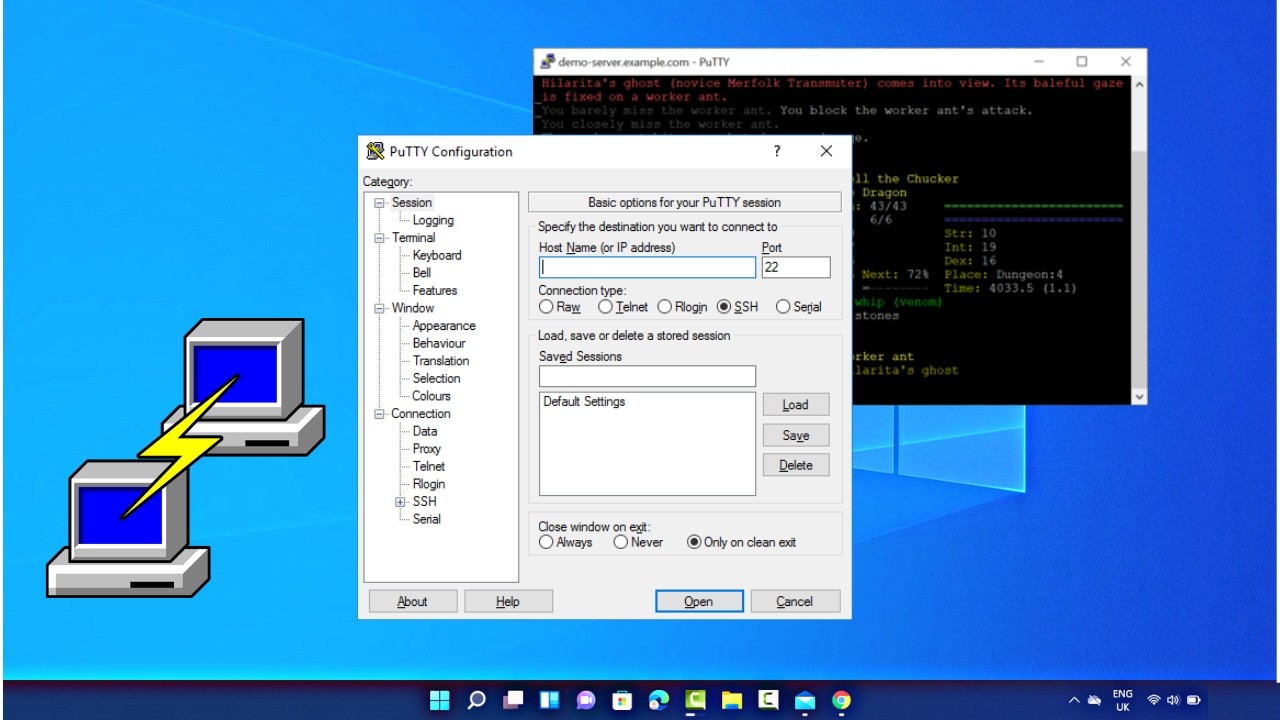Viewport: 1280px width, 720px height.
Task: Launch Microsoft Edge from the taskbar
Action: pos(658,701)
